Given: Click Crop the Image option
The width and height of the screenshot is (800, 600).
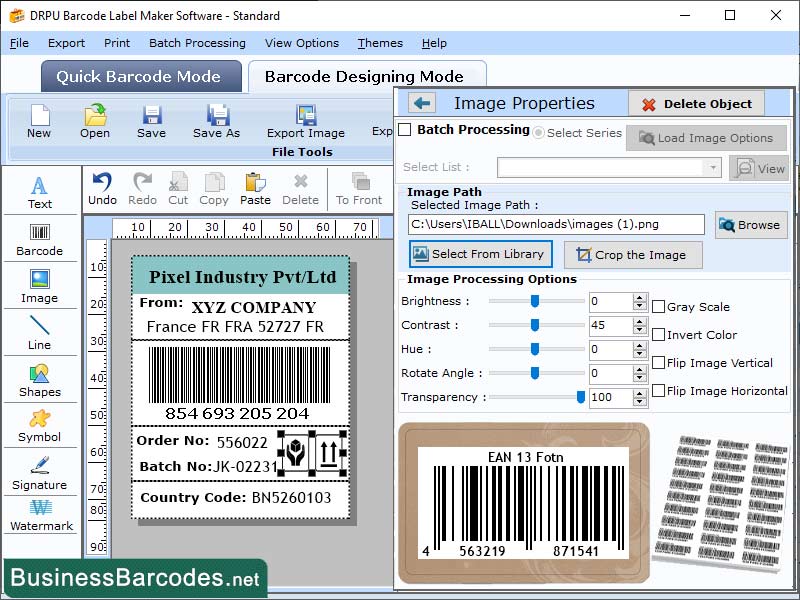Looking at the screenshot, I should tap(632, 255).
